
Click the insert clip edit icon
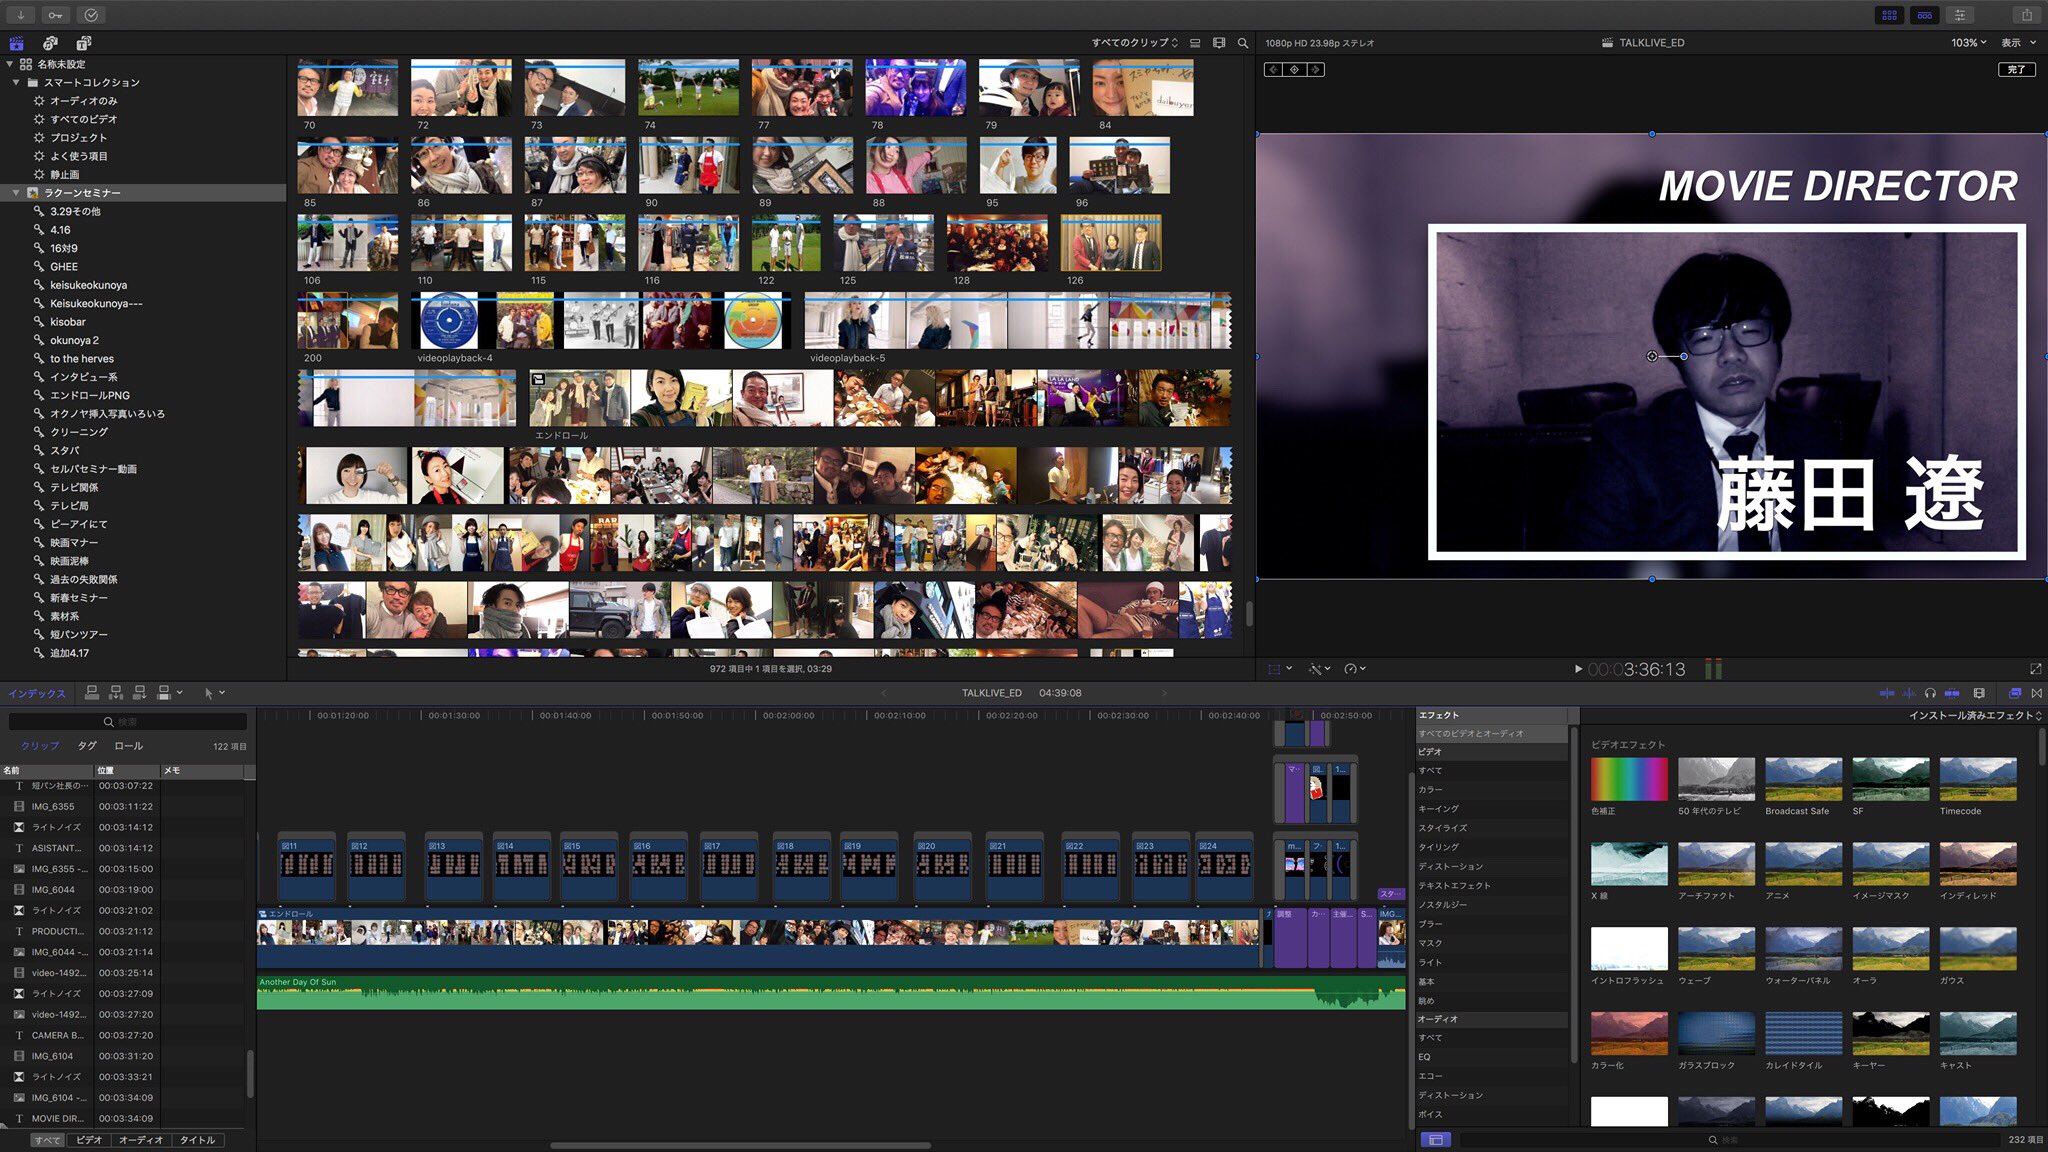coord(116,692)
